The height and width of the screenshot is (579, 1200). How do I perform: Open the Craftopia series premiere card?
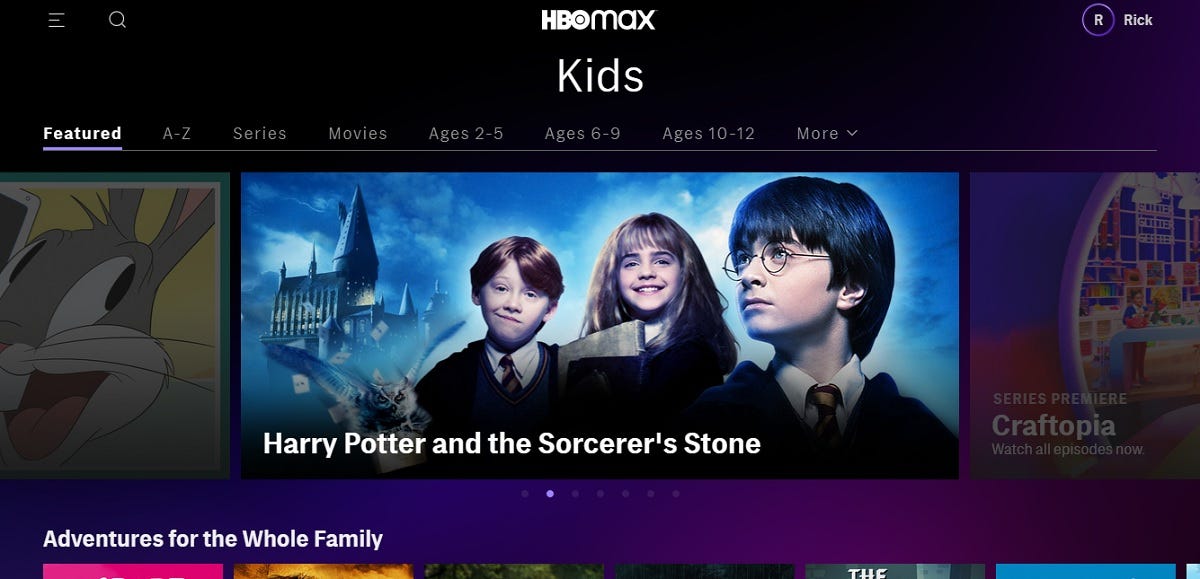pyautogui.click(x=1085, y=325)
